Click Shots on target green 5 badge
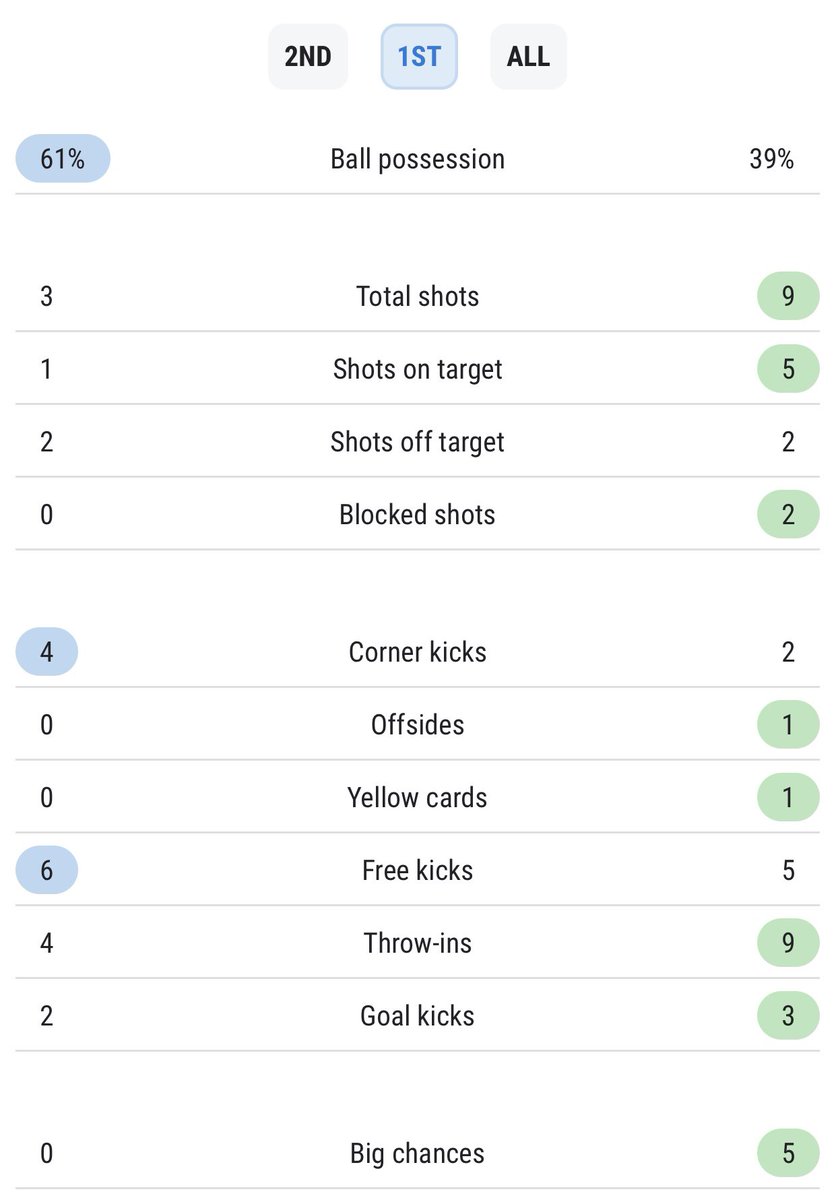The width and height of the screenshot is (836, 1200). [x=788, y=369]
